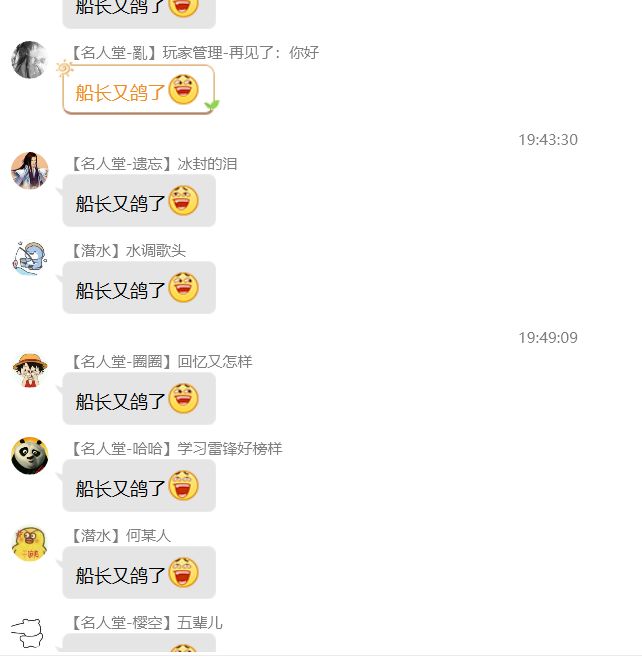The image size is (642, 665).
Task: Open 何某人's yellow duck avatar
Action: (x=29, y=544)
